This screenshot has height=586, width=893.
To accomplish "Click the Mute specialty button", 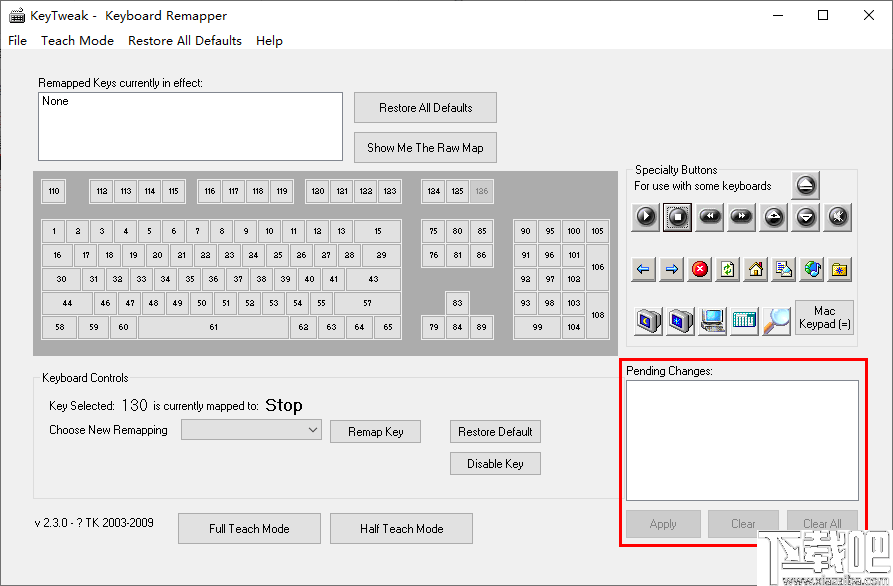I will tap(838, 218).
